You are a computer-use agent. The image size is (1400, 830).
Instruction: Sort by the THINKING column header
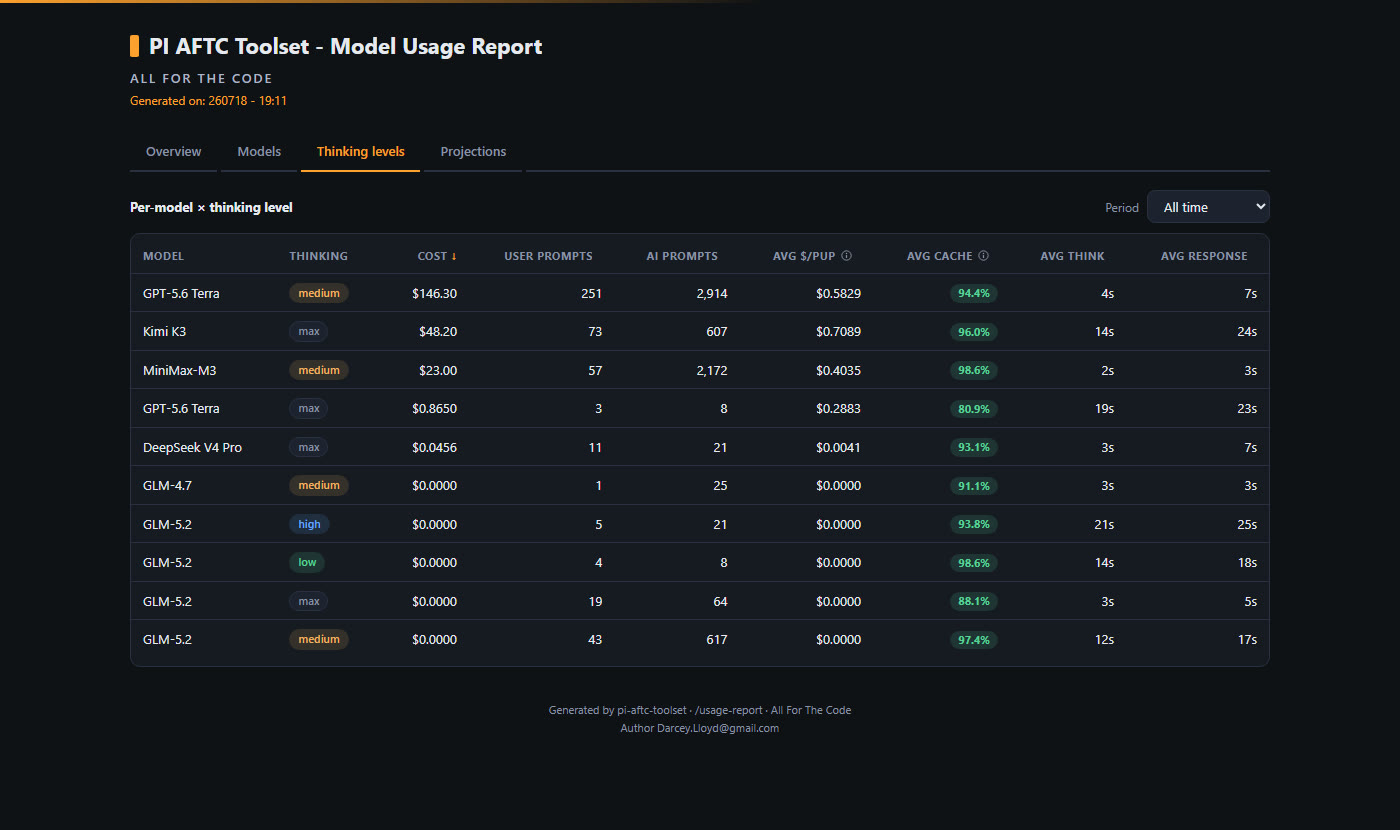(x=319, y=256)
